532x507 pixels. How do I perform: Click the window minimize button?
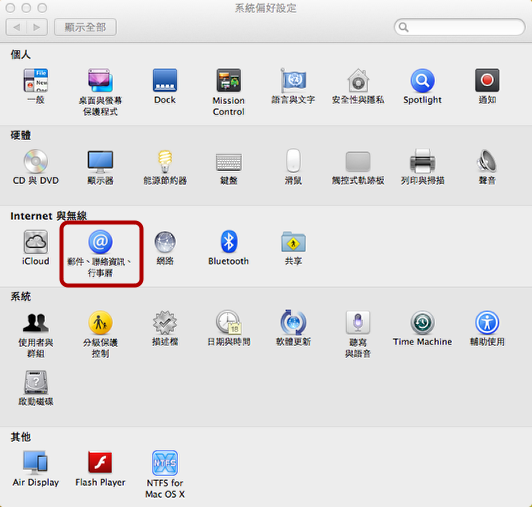click(x=26, y=8)
